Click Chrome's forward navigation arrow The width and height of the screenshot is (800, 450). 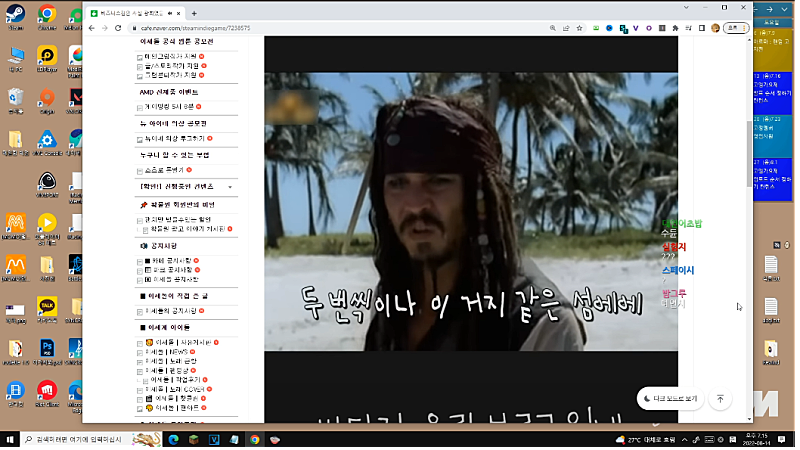click(105, 28)
